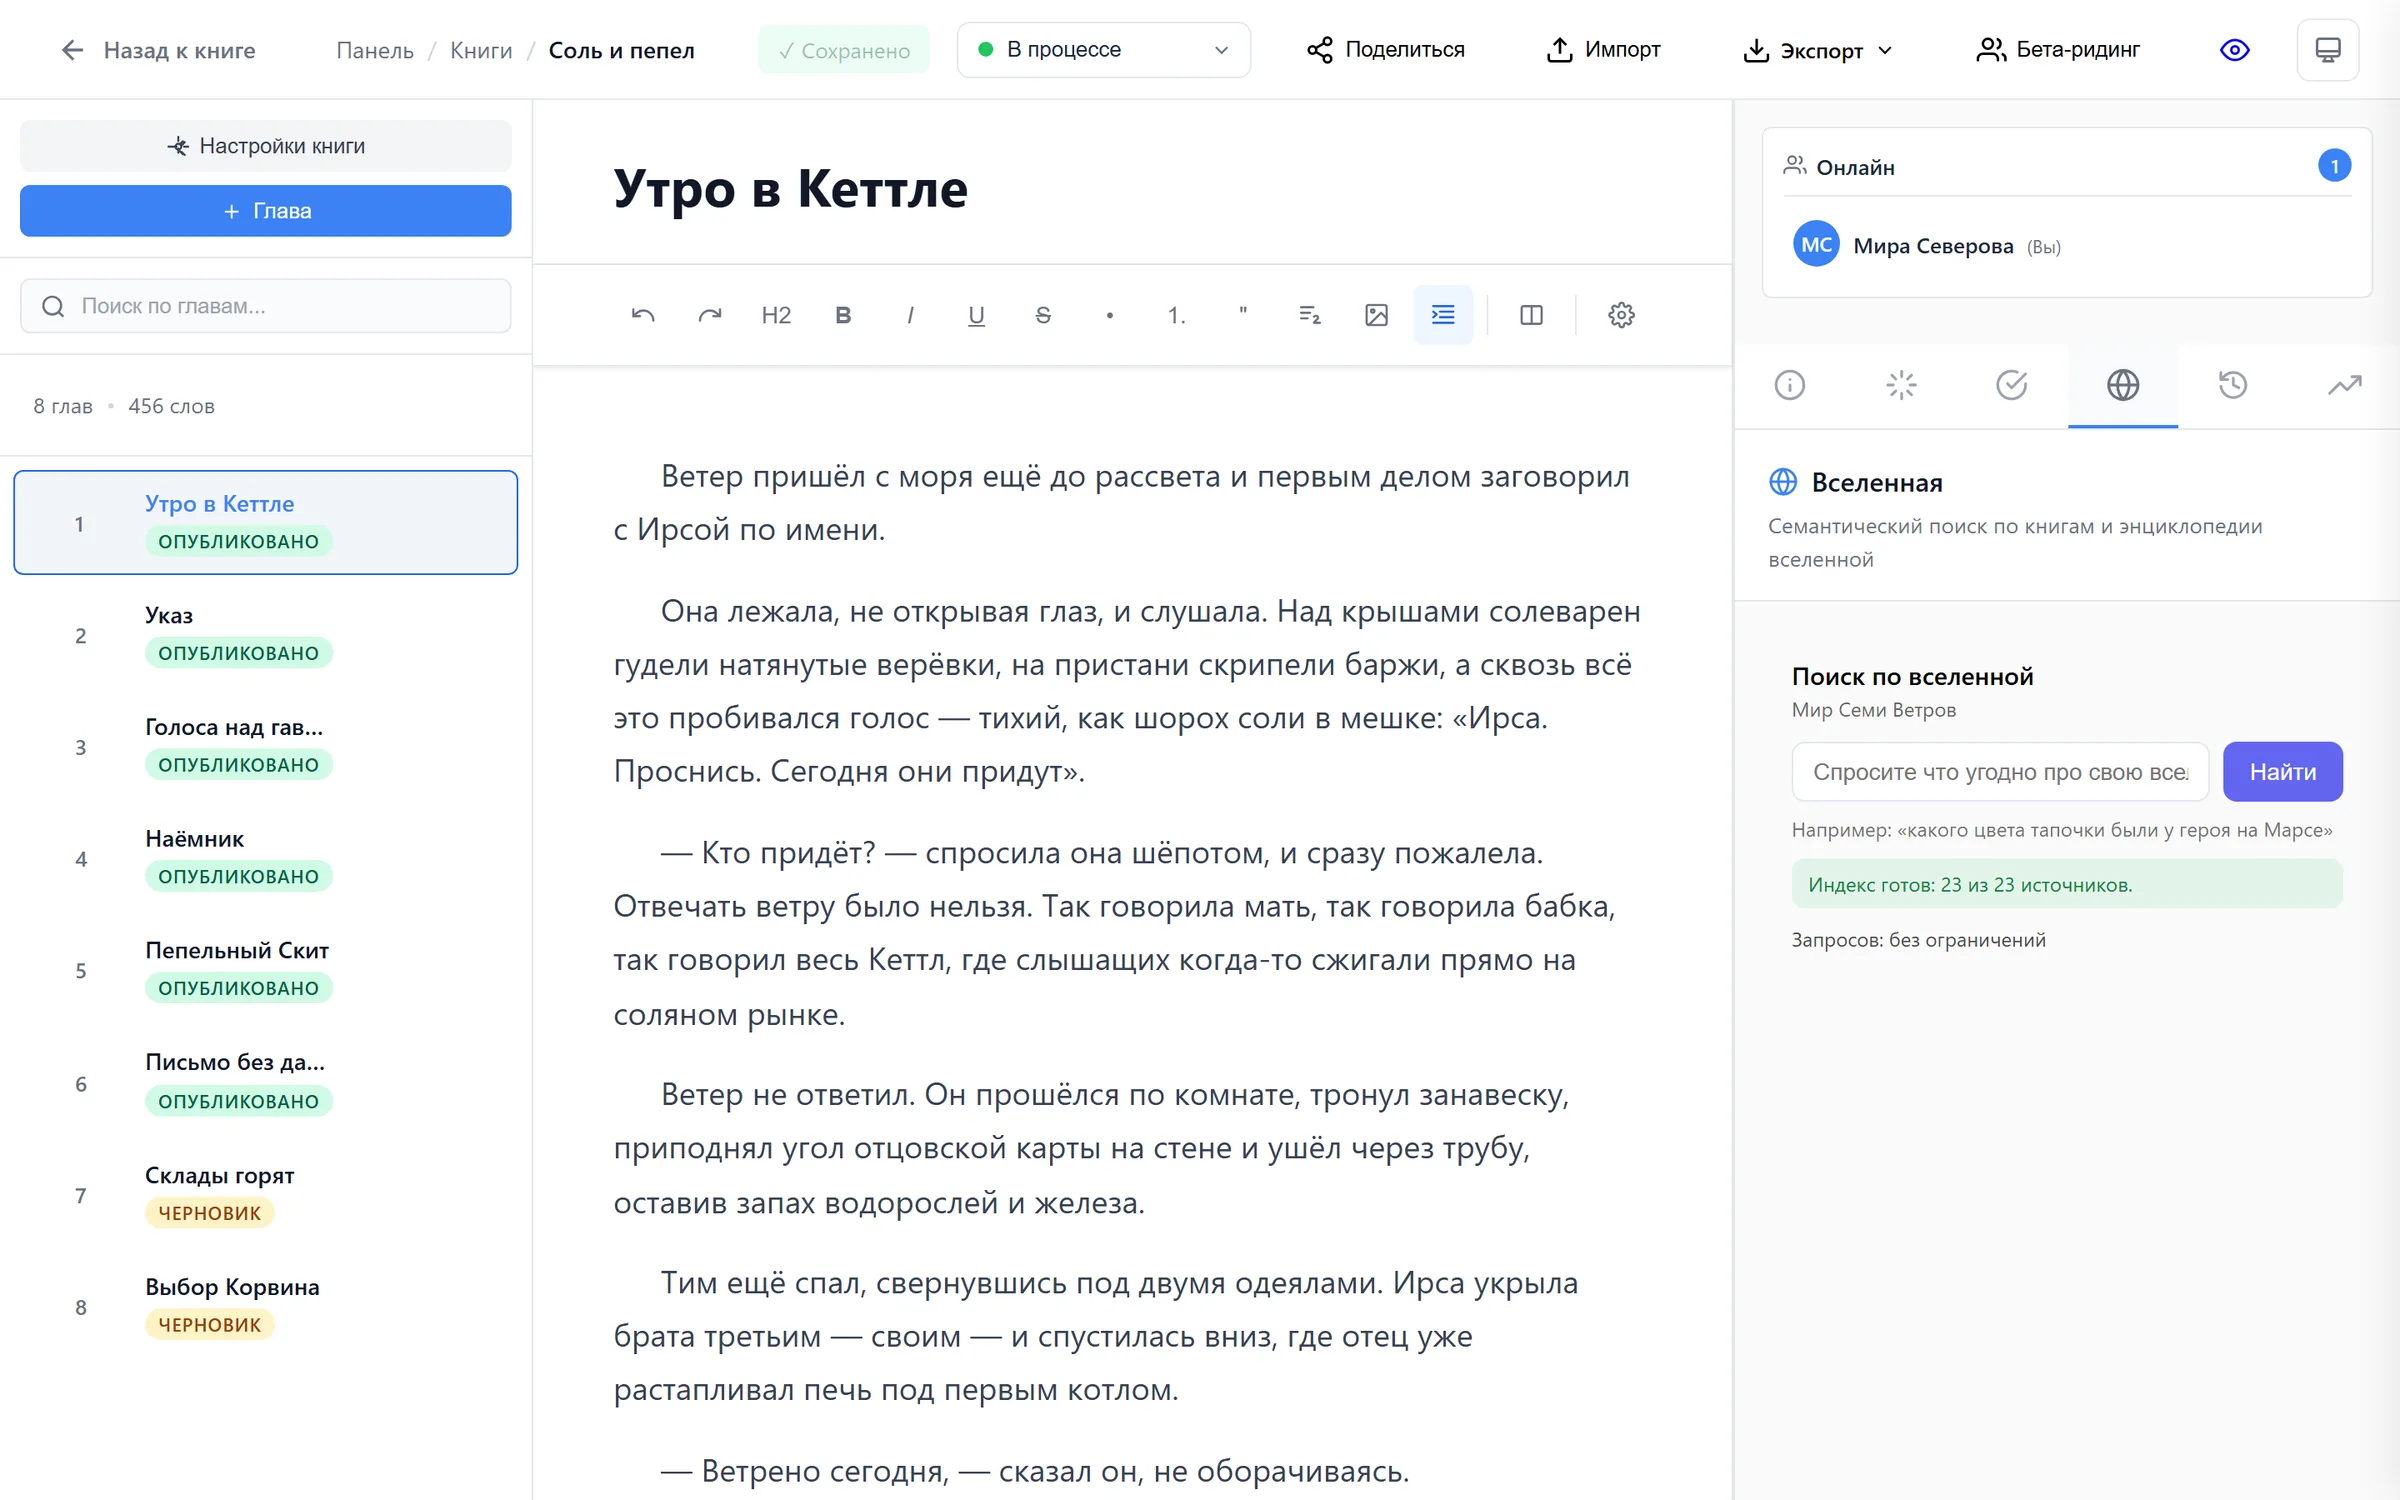Apply strikethrough formatting with the S icon
The width and height of the screenshot is (2400, 1500).
(x=1043, y=315)
